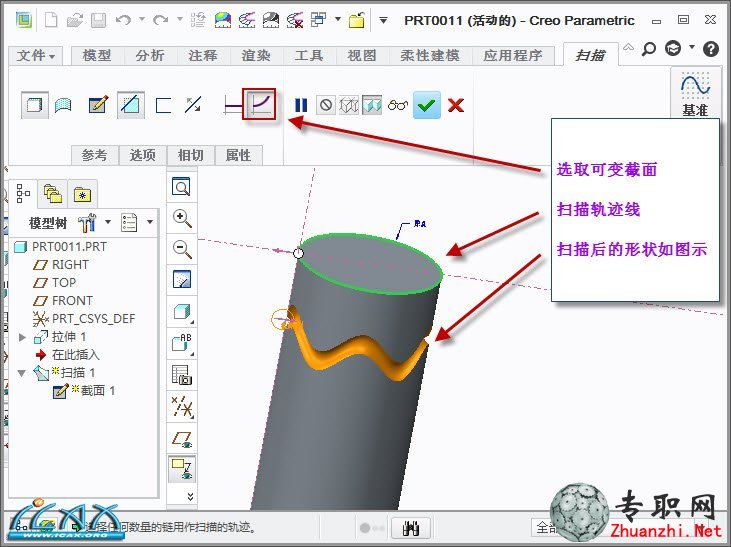
Task: Expand the quick access toolbar customize arrow
Action: [383, 21]
